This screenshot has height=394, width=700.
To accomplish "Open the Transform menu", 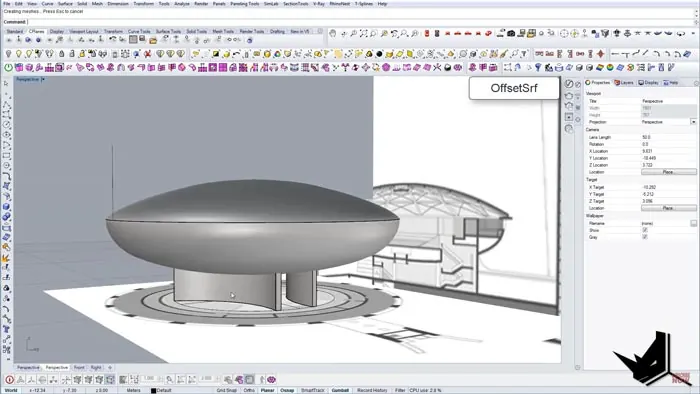I will (144, 4).
